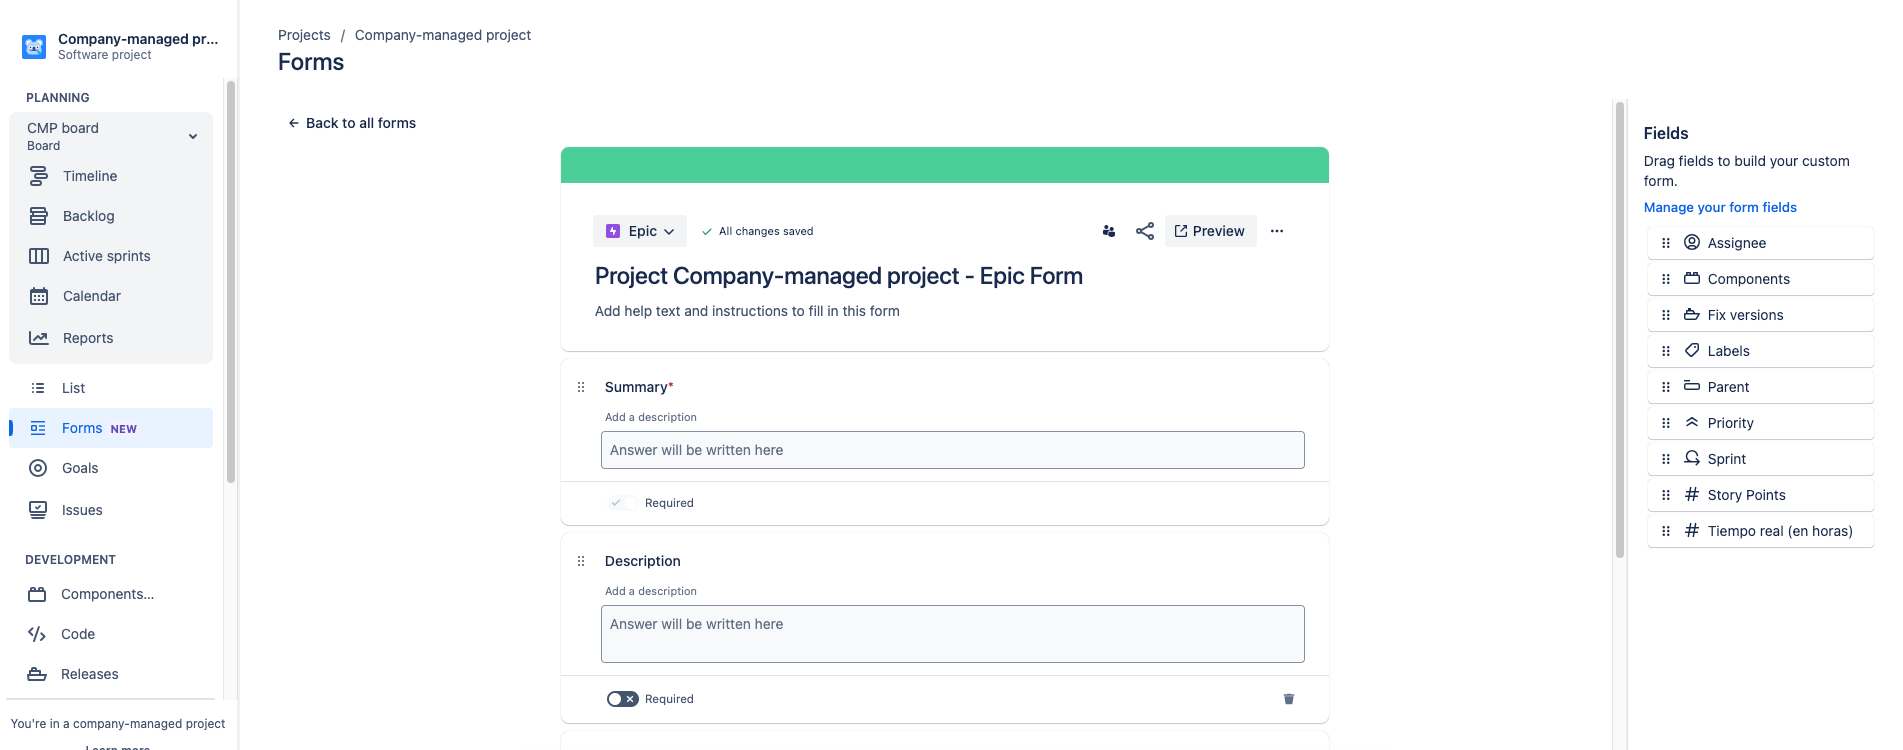This screenshot has height=750, width=1903.
Task: Click the Summary answer input field
Action: (x=952, y=450)
